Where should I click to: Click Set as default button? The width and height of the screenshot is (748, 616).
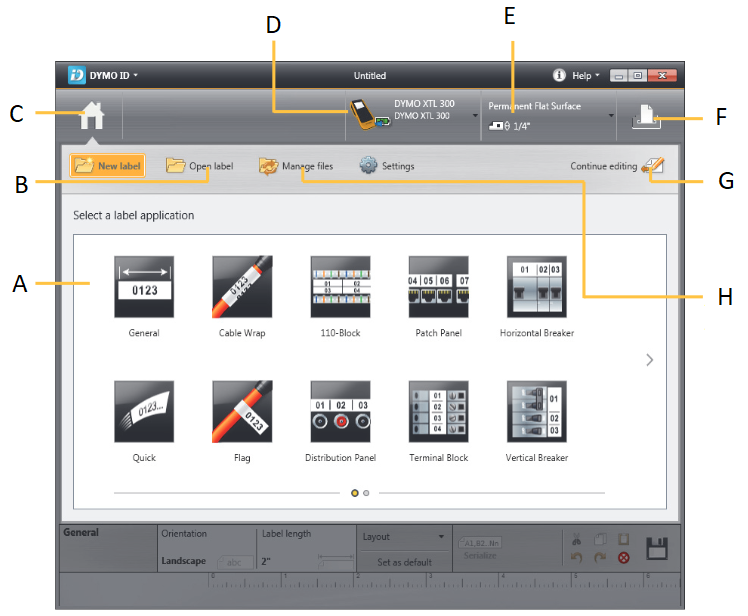pos(404,562)
